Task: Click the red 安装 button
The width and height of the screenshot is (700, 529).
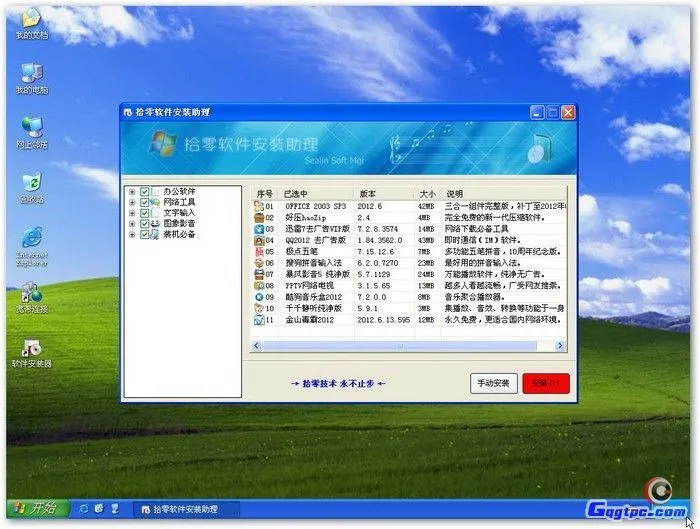Action: click(x=546, y=383)
